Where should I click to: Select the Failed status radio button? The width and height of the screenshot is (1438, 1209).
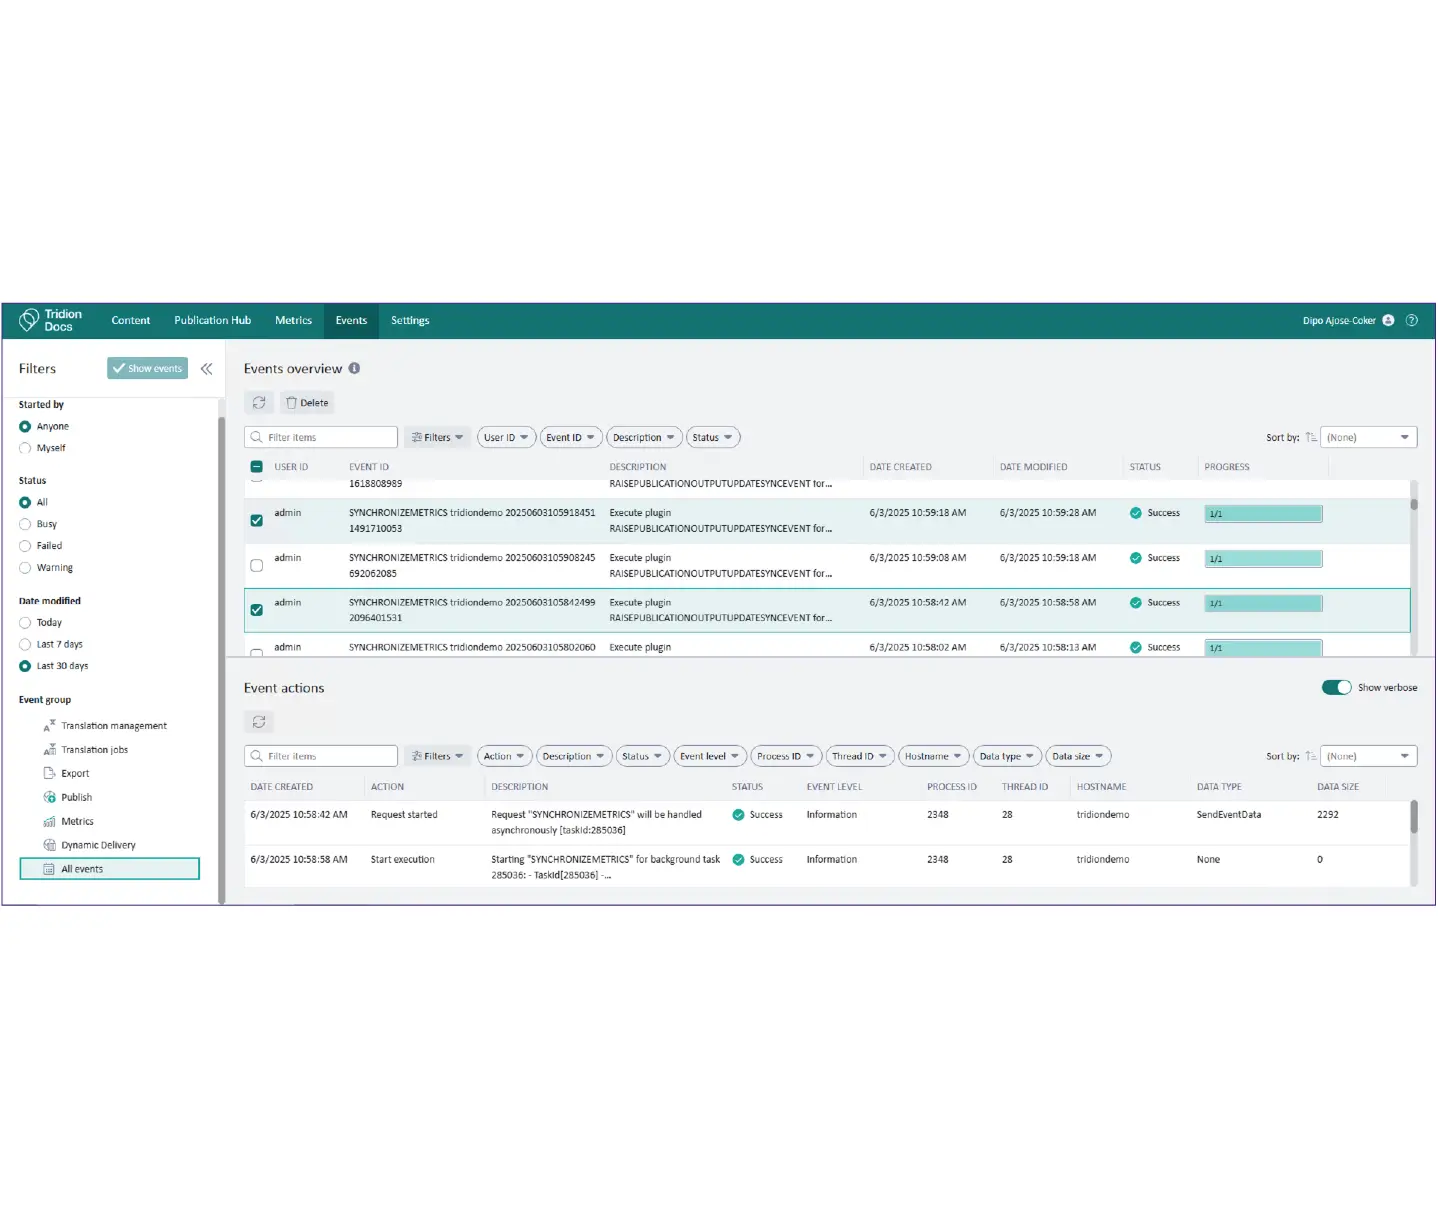pyautogui.click(x=26, y=546)
